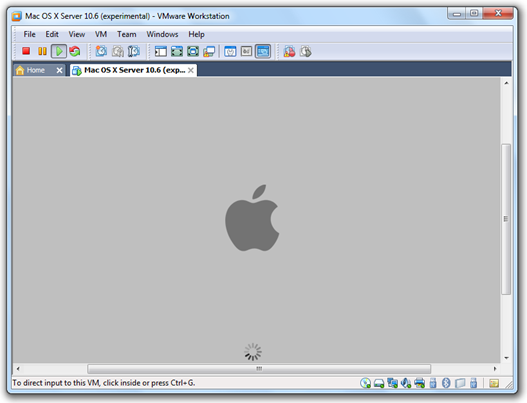The height and width of the screenshot is (403, 527).
Task: Click the Bluetooth device status icon
Action: pyautogui.click(x=446, y=383)
